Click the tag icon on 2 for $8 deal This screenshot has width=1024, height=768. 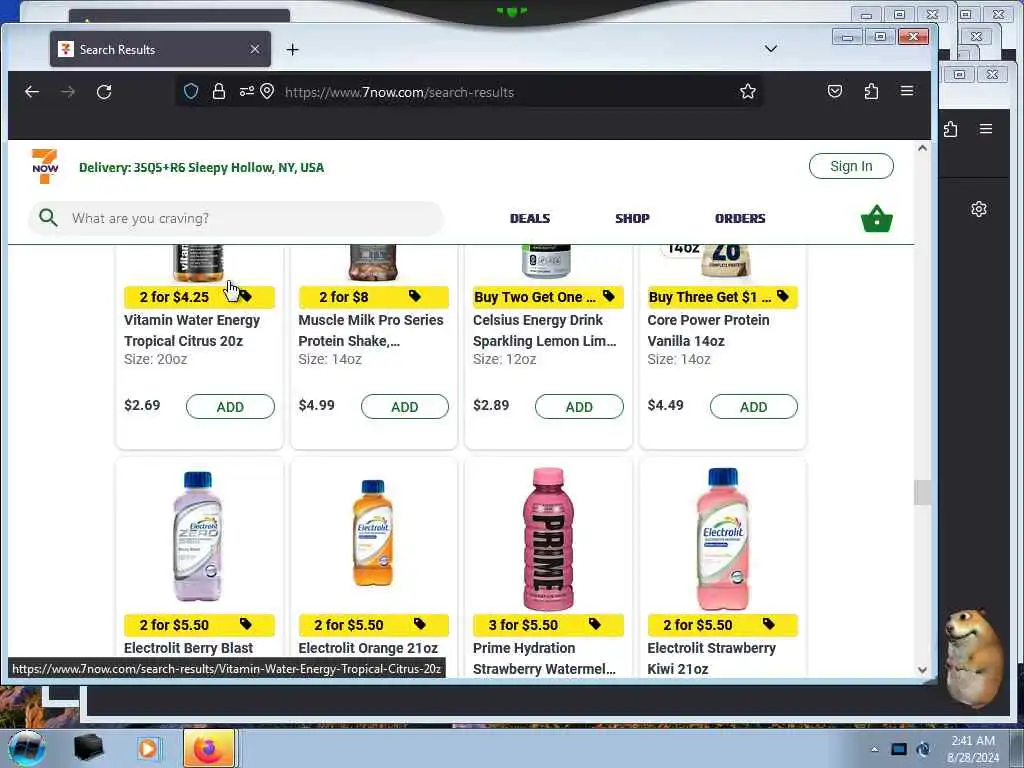point(415,296)
